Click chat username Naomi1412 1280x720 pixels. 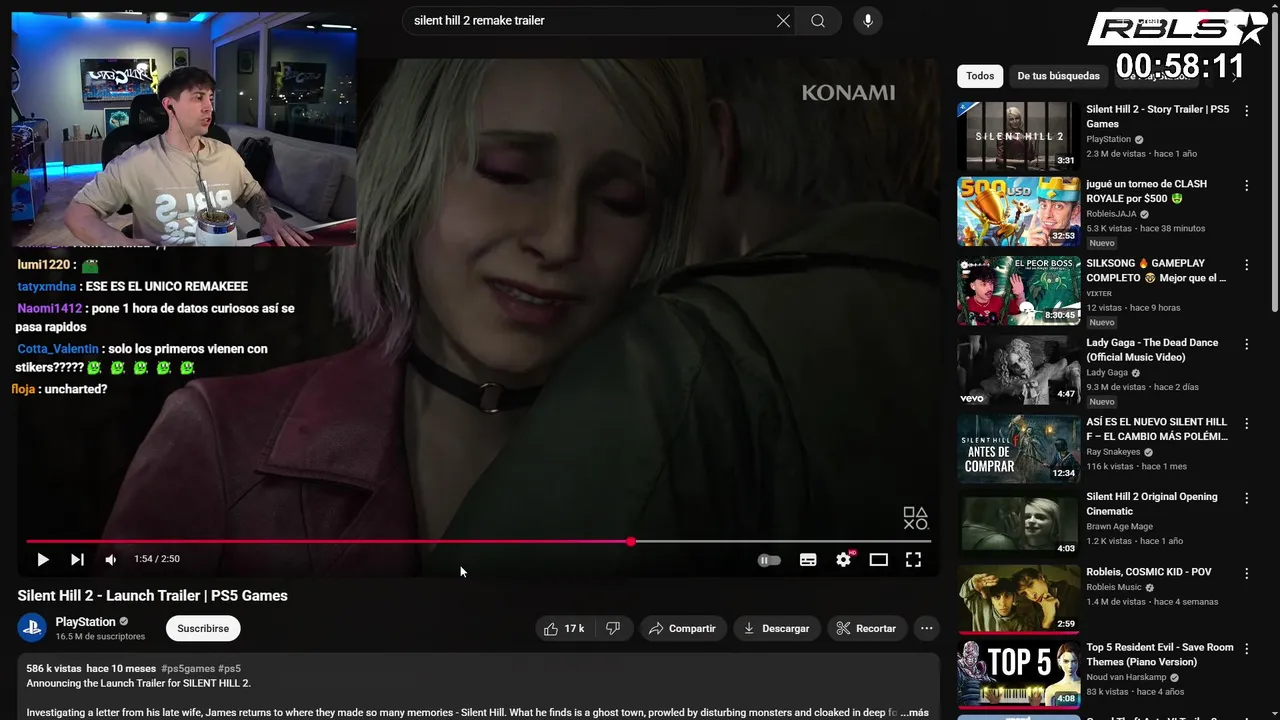49,309
